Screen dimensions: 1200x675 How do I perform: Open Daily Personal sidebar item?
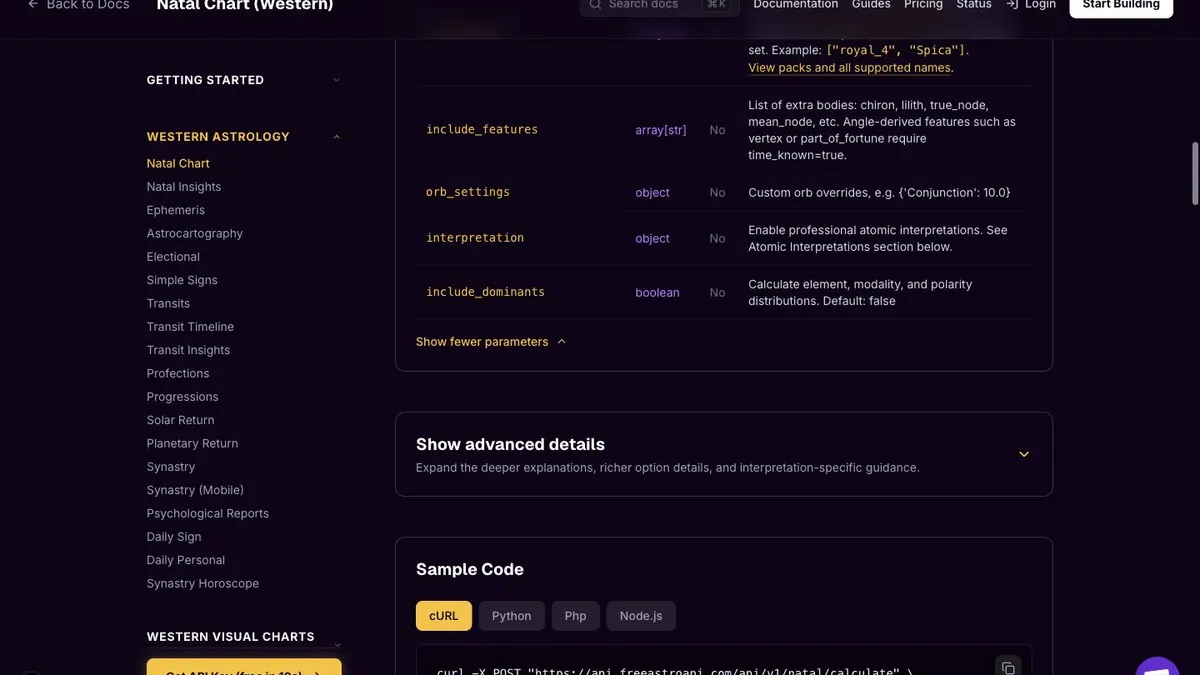tap(186, 560)
